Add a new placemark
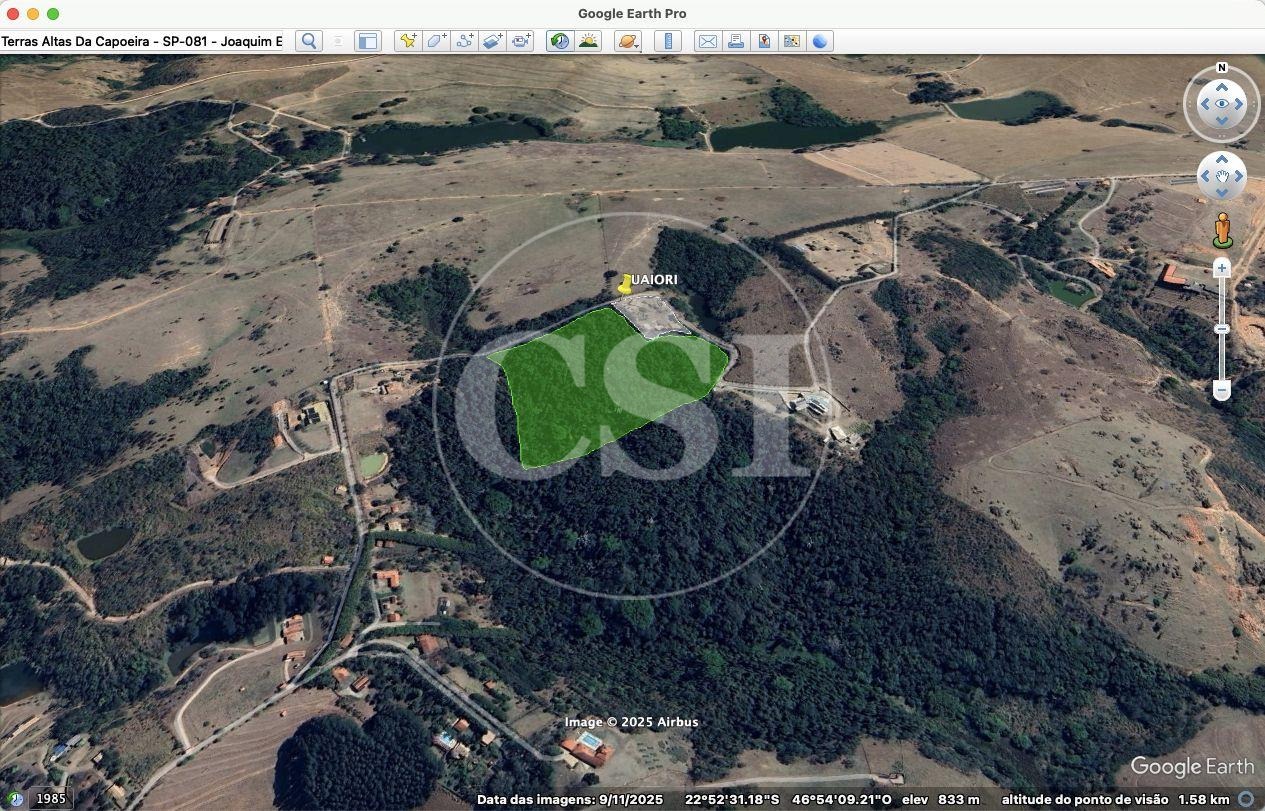The height and width of the screenshot is (811, 1265). [x=407, y=41]
